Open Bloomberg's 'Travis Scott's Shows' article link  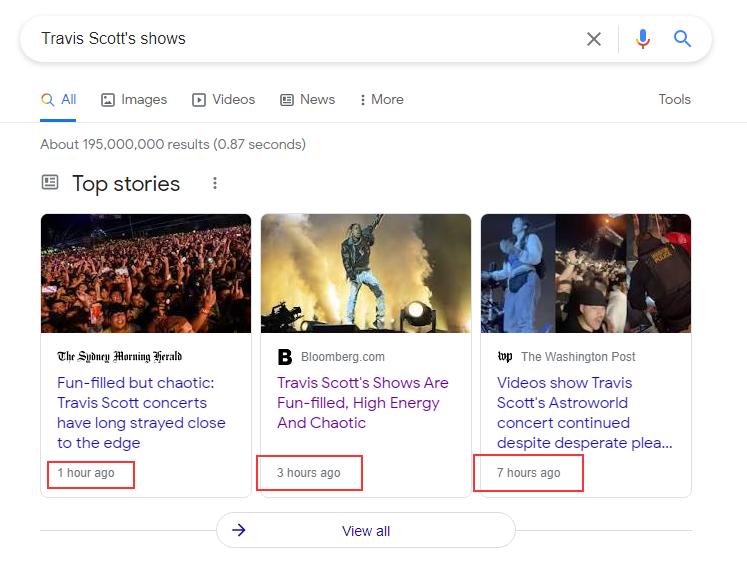[362, 402]
